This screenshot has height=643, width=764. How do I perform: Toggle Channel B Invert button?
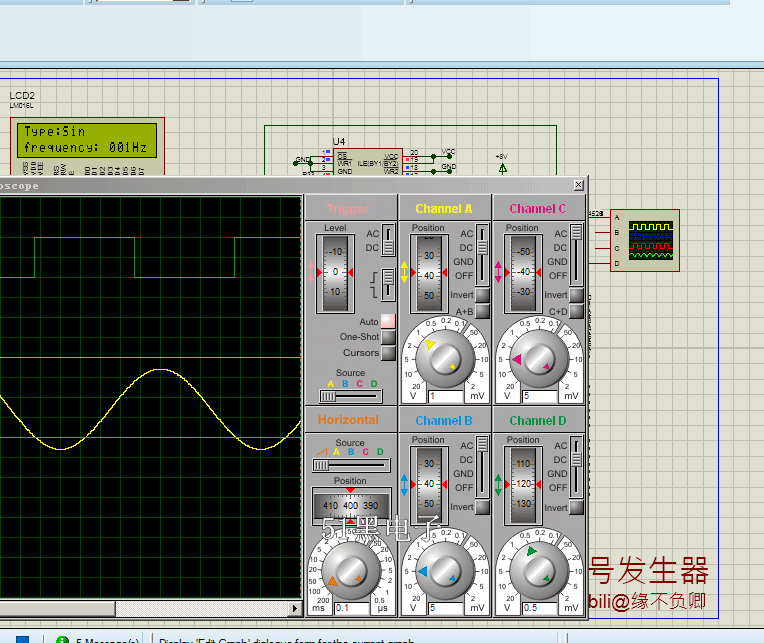pyautogui.click(x=482, y=507)
